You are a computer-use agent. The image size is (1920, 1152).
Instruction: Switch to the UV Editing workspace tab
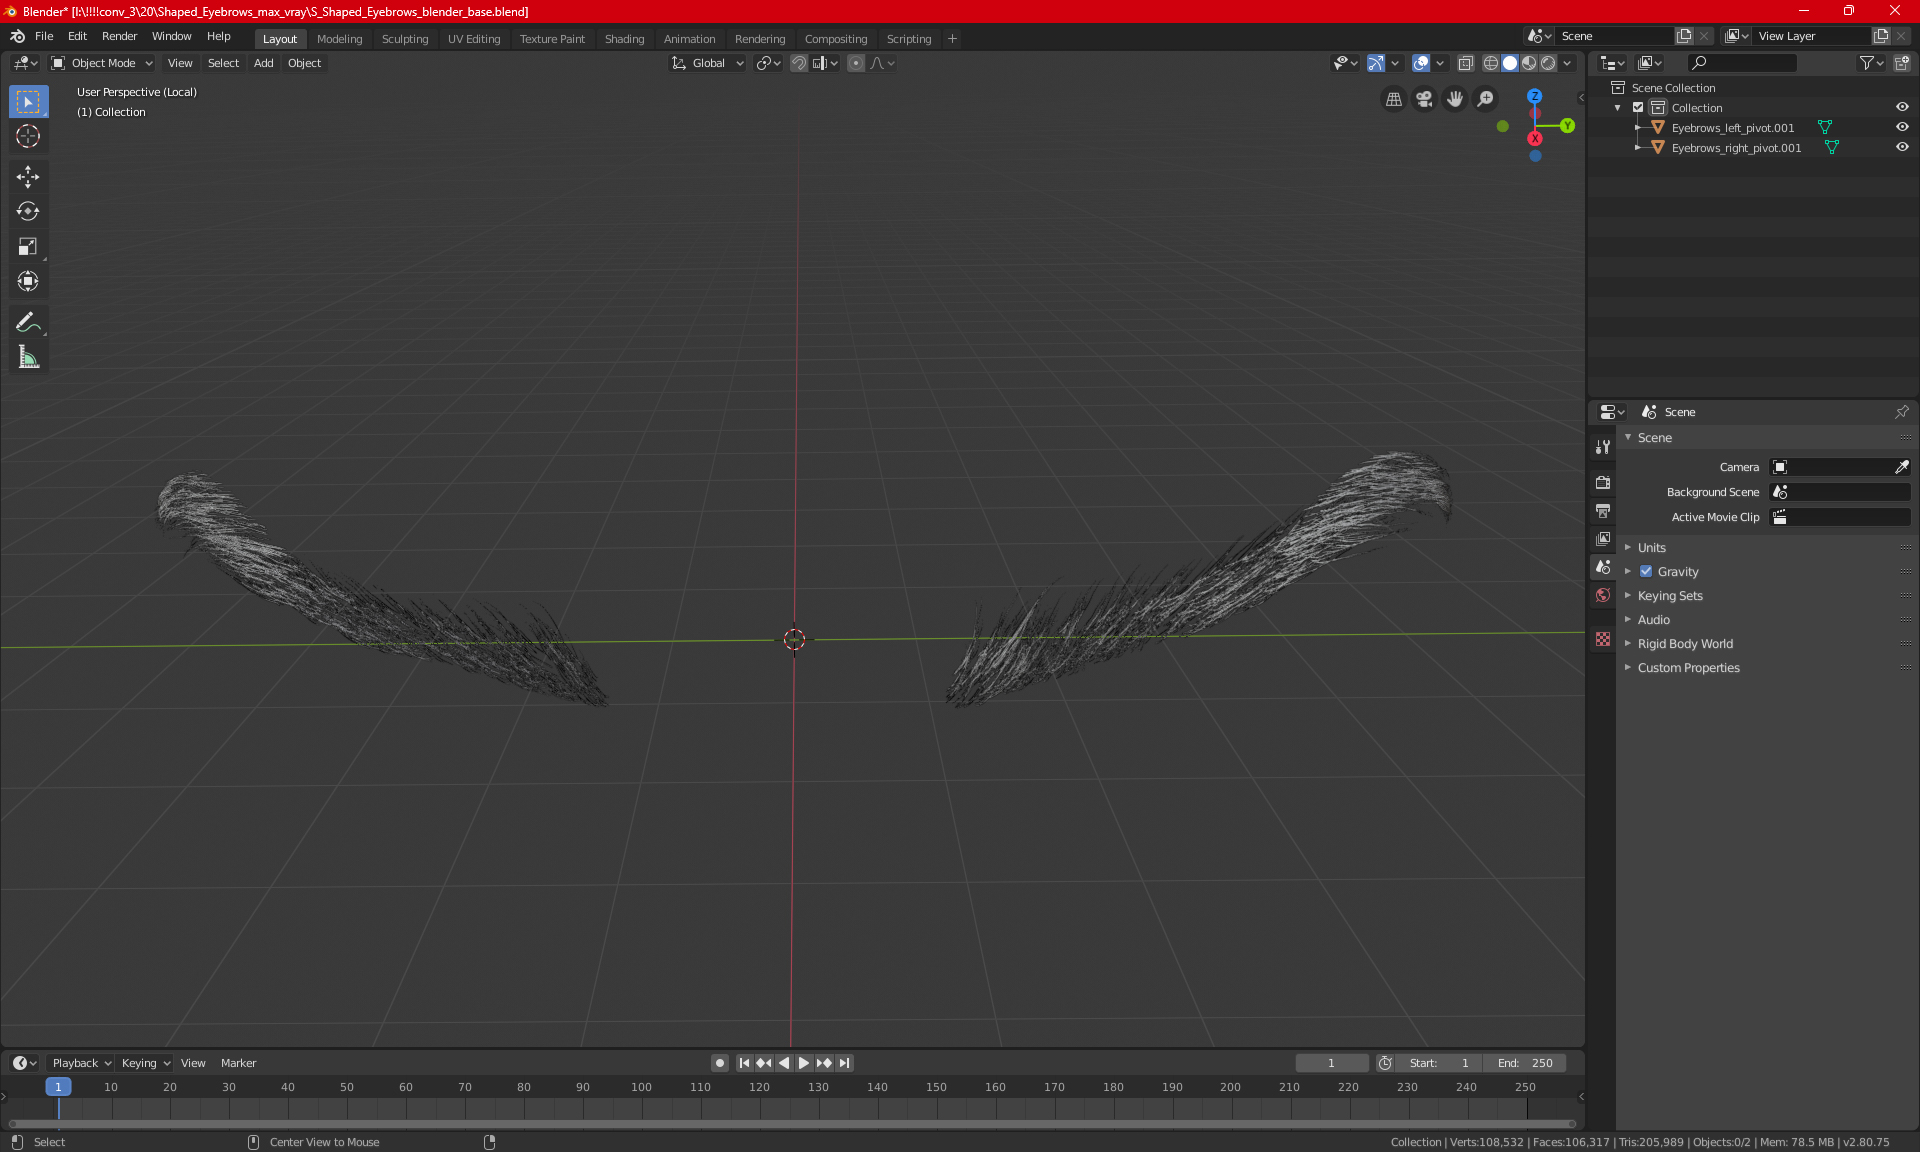pyautogui.click(x=474, y=39)
